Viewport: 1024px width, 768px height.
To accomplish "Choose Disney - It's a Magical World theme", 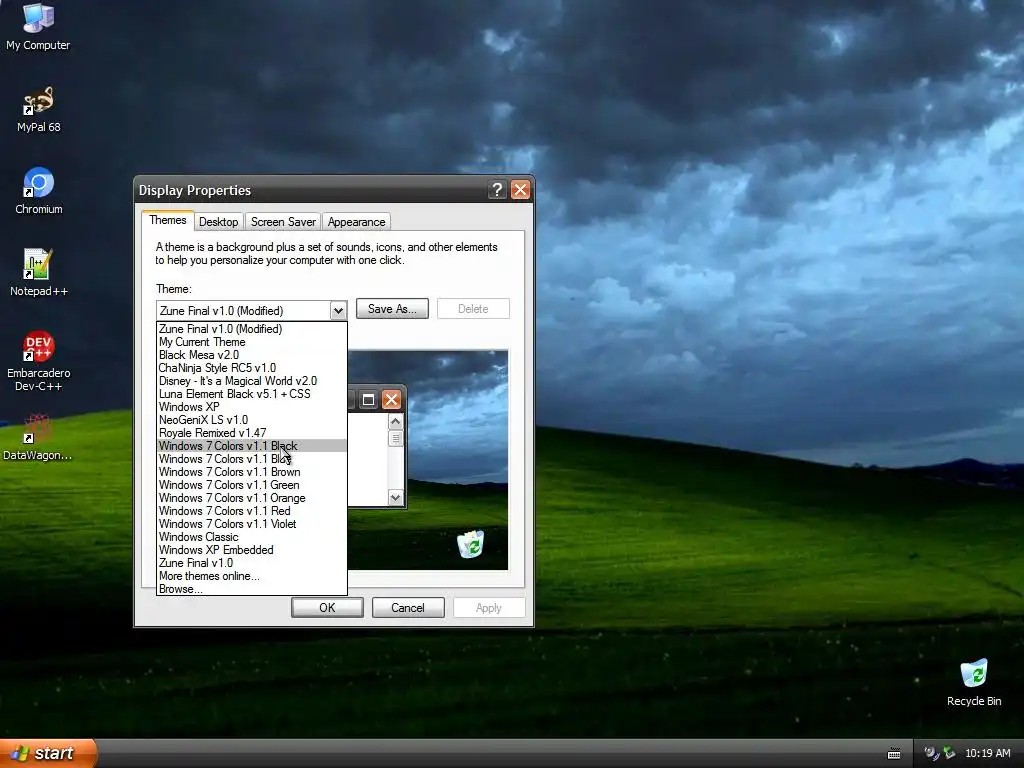I will coord(251,381).
